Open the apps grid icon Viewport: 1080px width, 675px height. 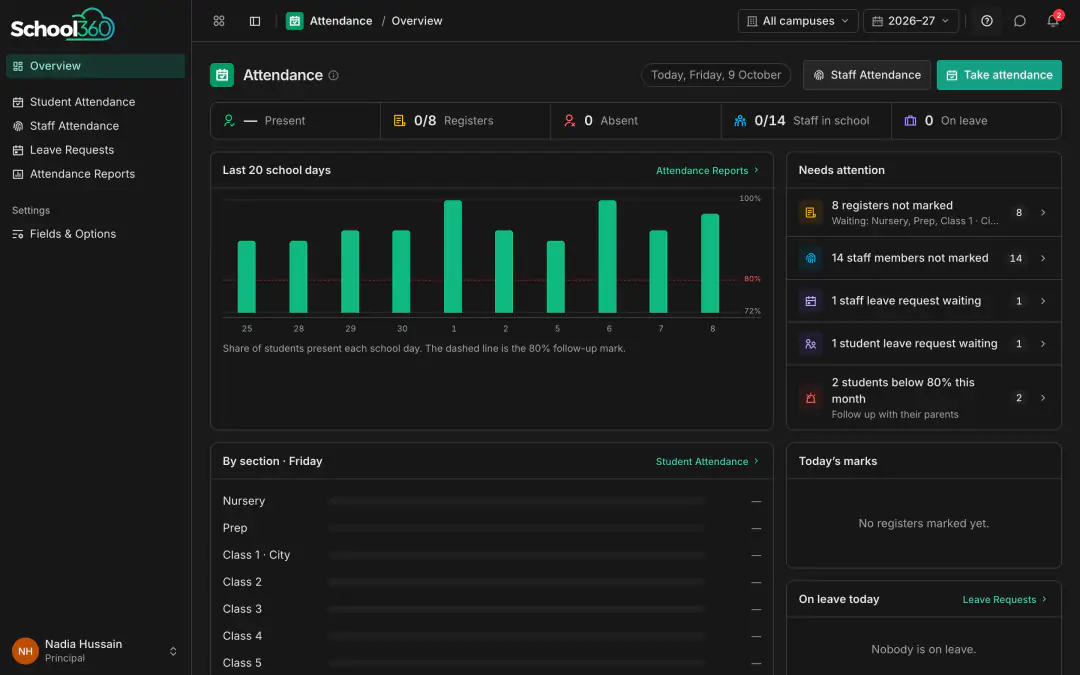(x=219, y=21)
